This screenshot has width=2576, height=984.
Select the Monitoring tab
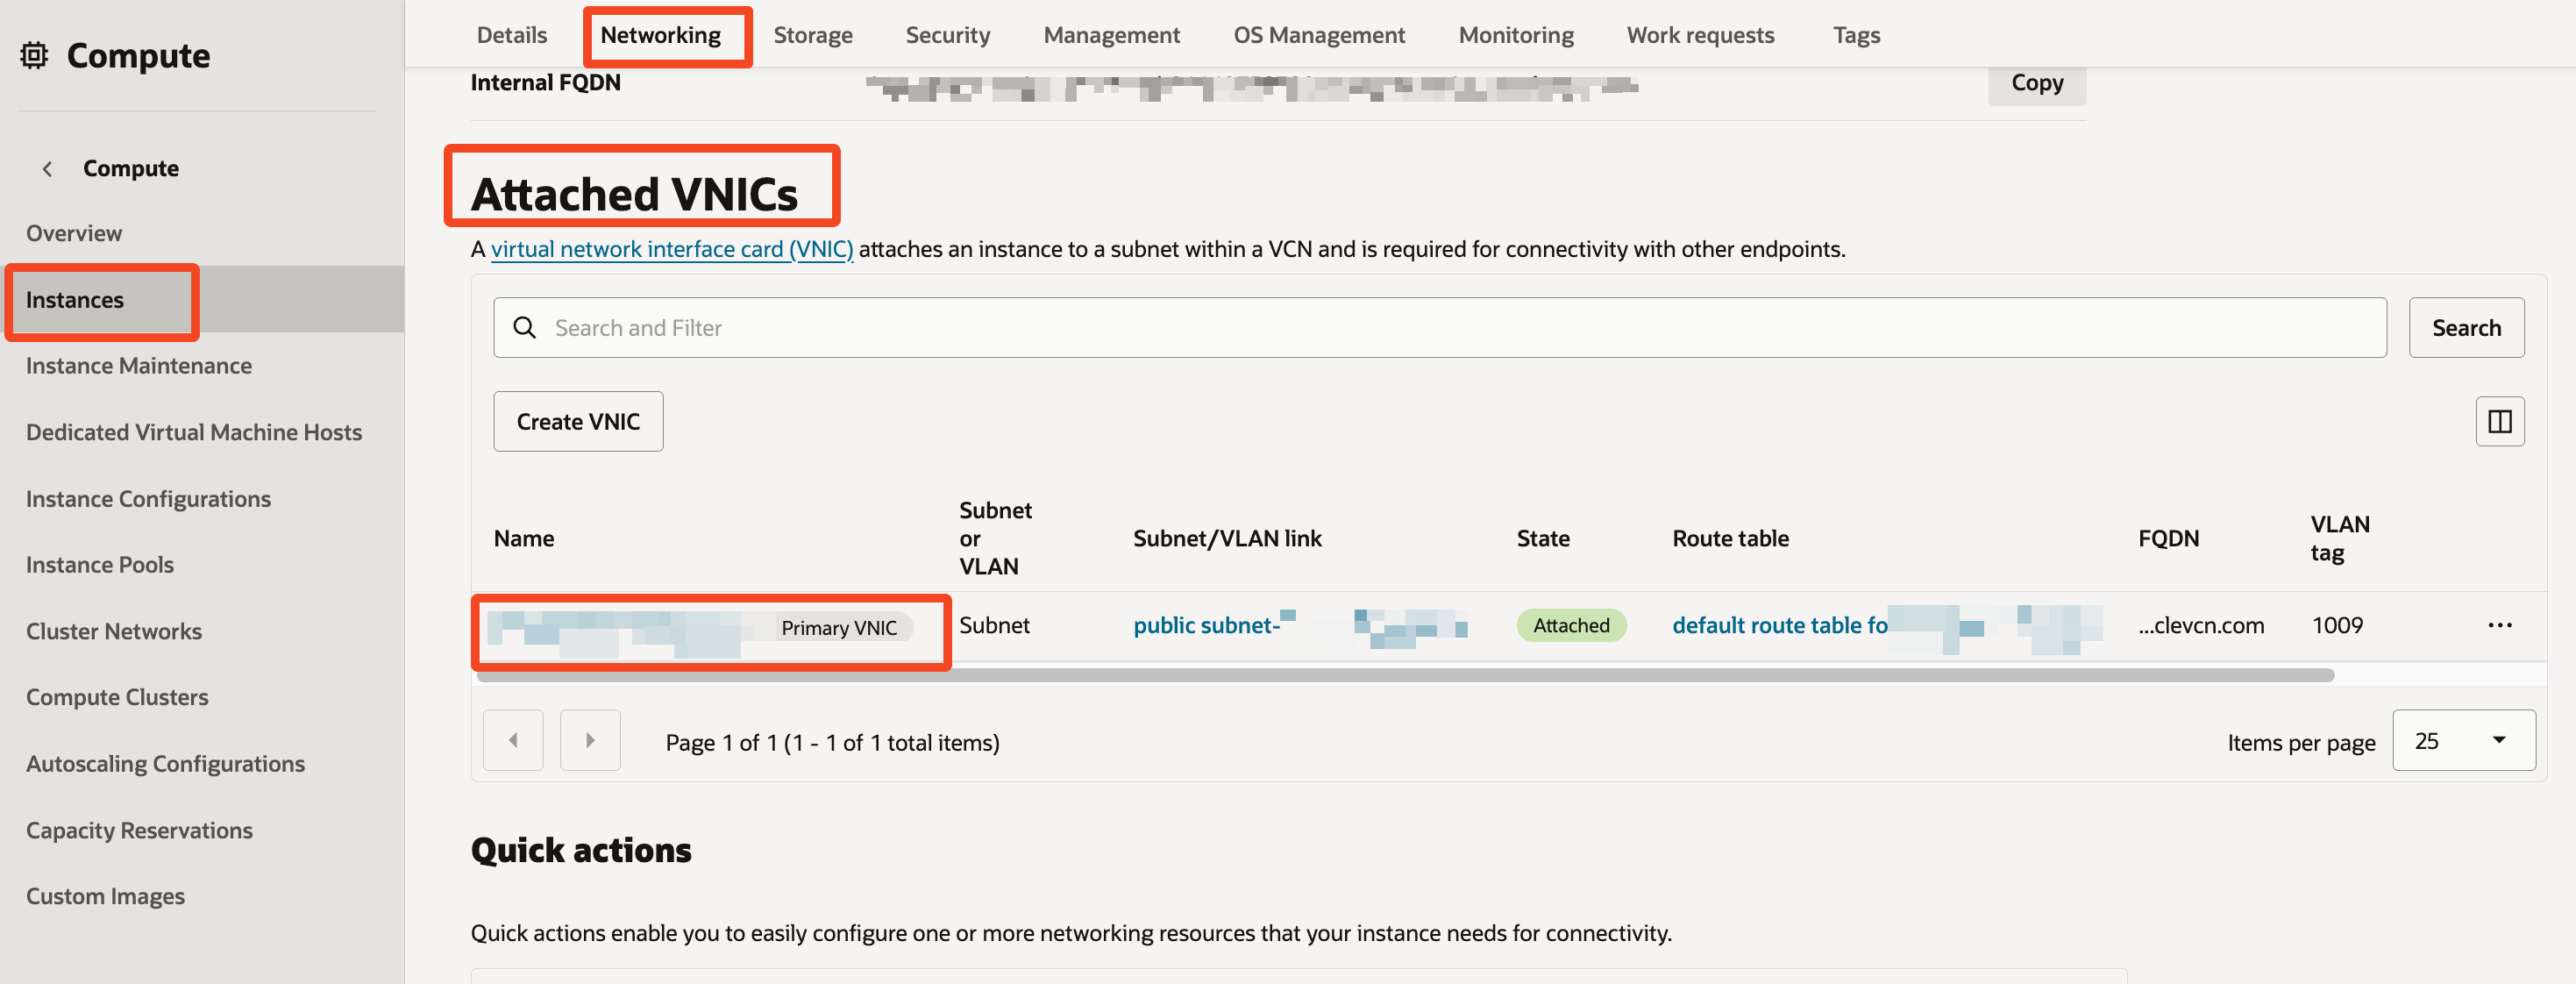click(1515, 35)
